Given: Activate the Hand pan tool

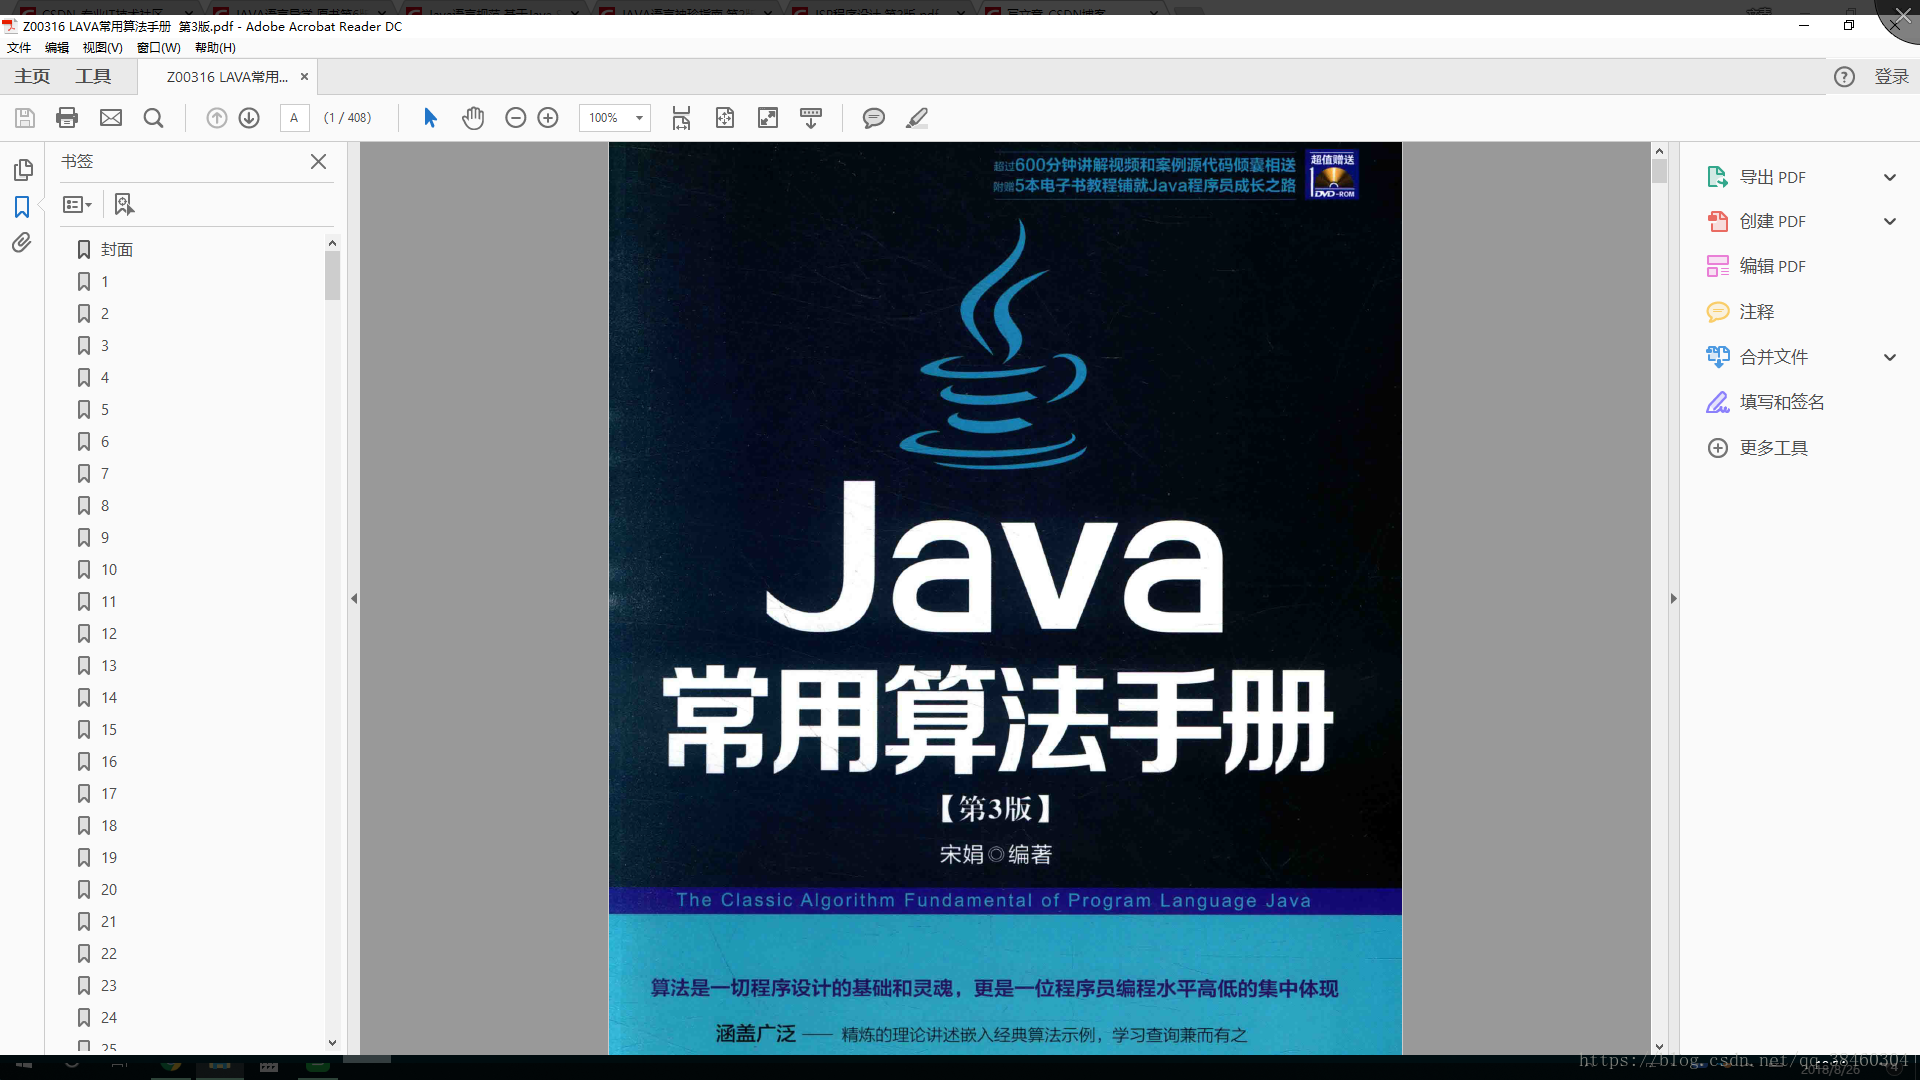Looking at the screenshot, I should (x=473, y=118).
